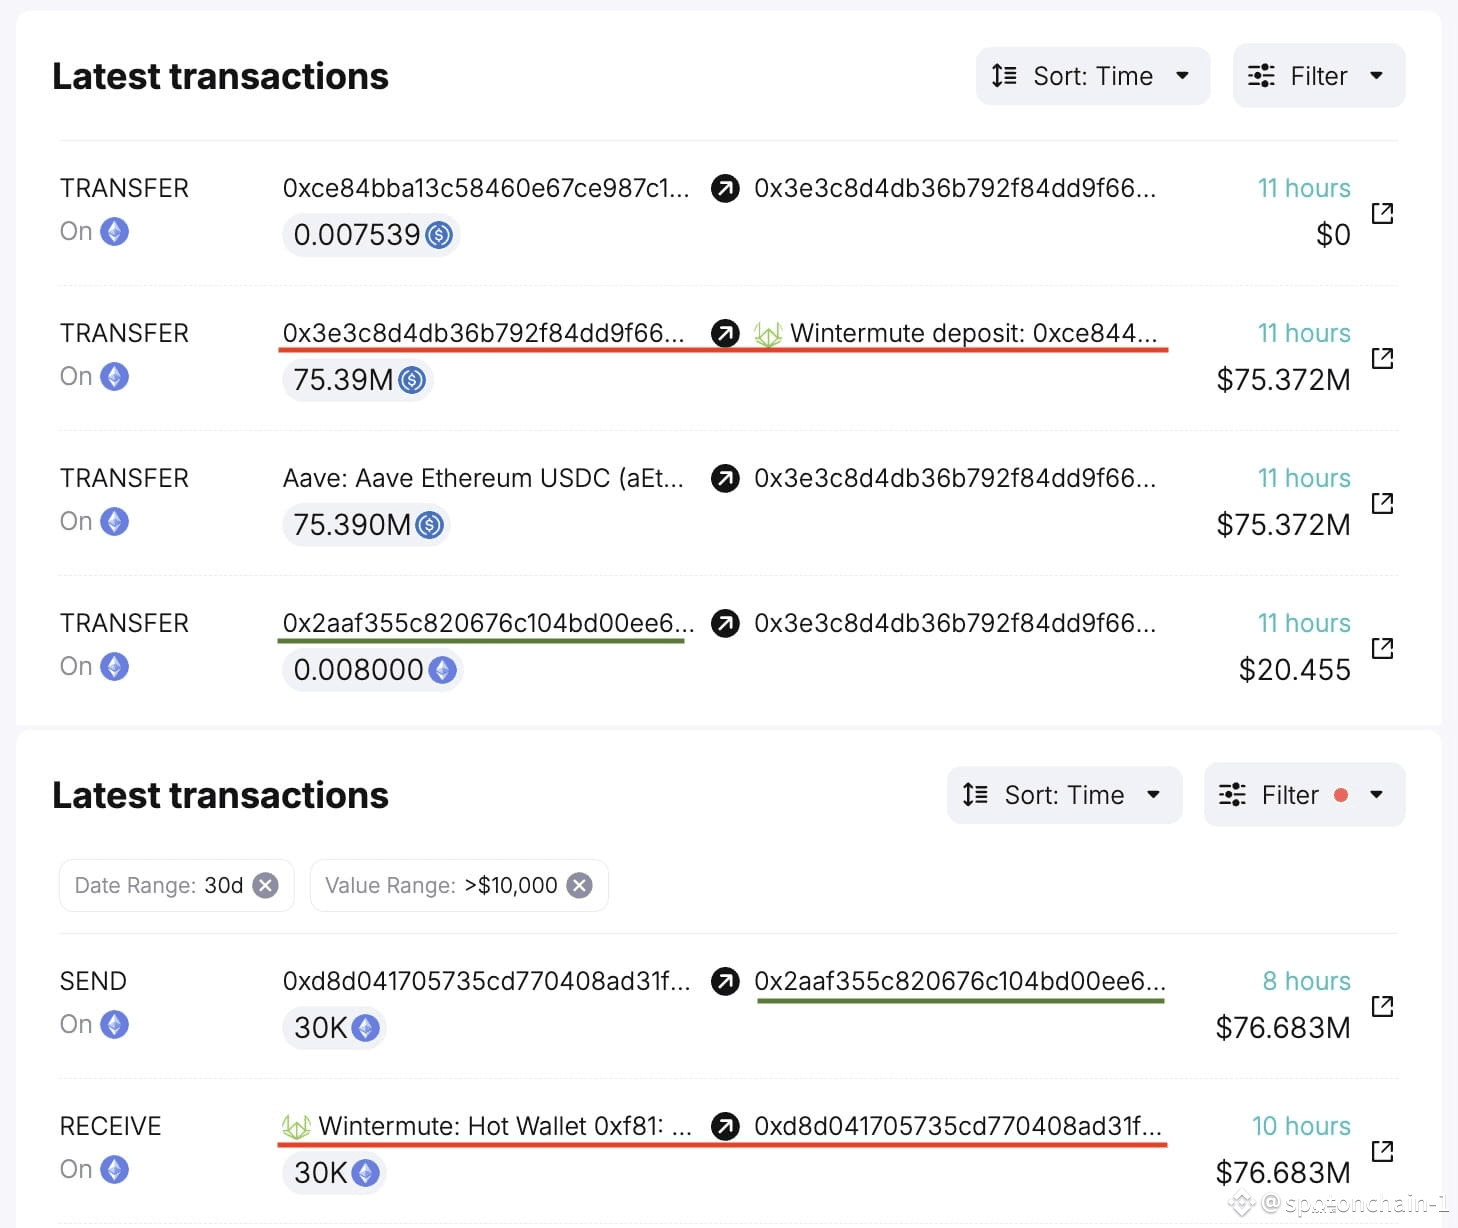1458x1228 pixels.
Task: Click Ethereum chain icon in first TRANSFER row
Action: coord(115,232)
